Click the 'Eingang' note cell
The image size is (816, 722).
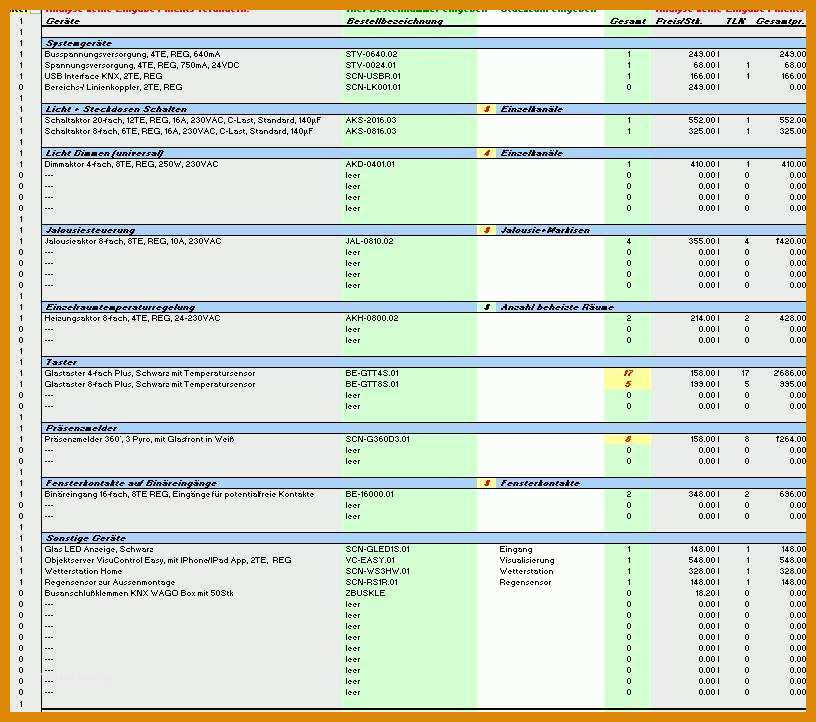515,549
